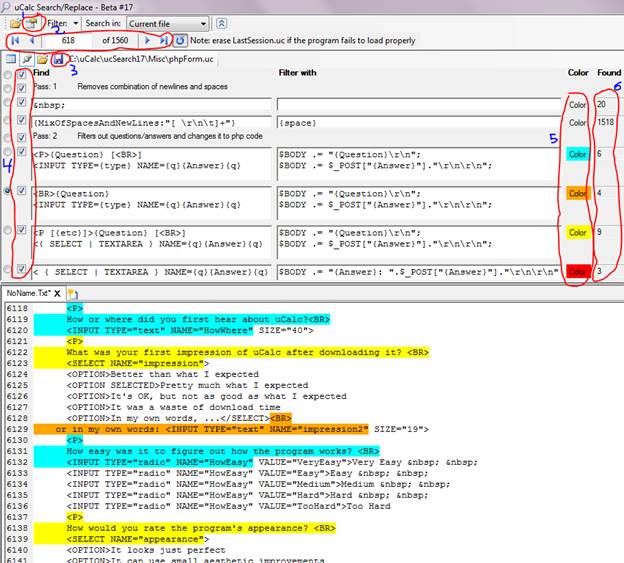Viewport: 624px width, 563px height.
Task: Click the Color button for the &nbsp; rule
Action: point(578,104)
